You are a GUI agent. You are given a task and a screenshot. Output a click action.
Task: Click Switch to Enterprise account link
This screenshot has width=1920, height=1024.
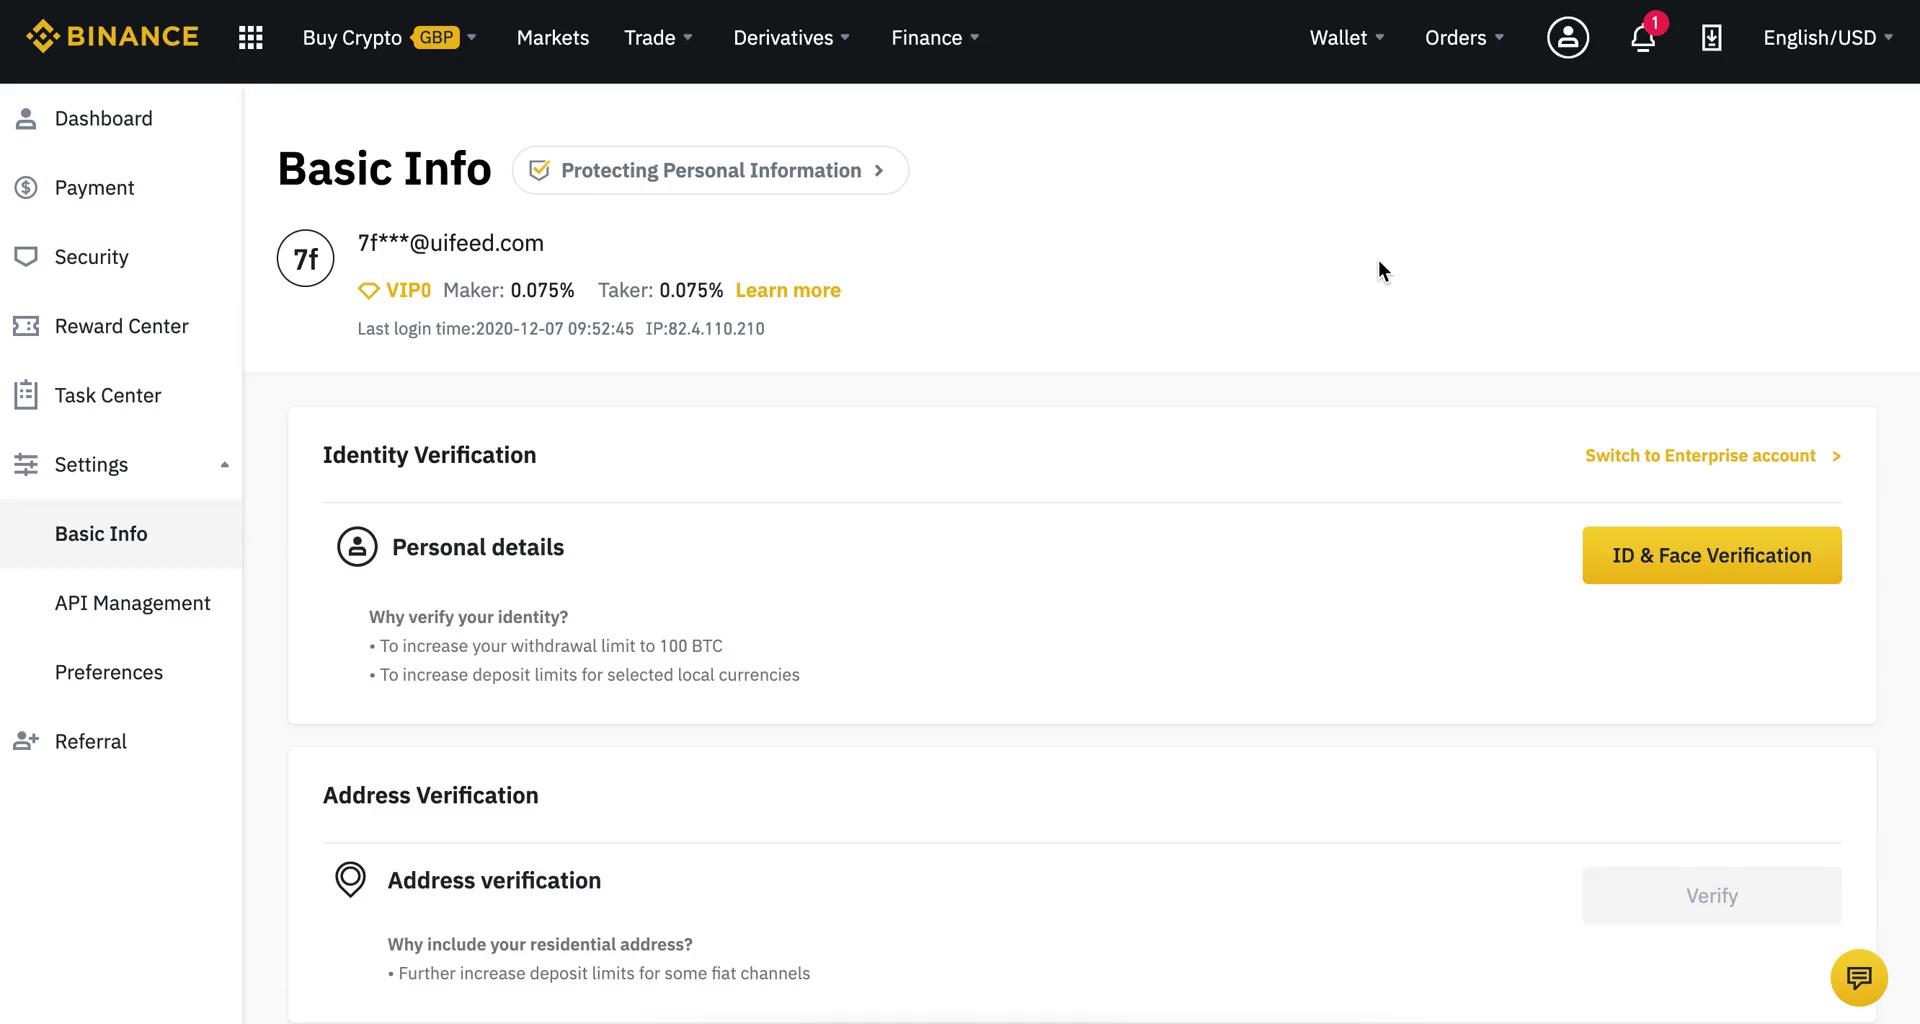pos(1713,456)
